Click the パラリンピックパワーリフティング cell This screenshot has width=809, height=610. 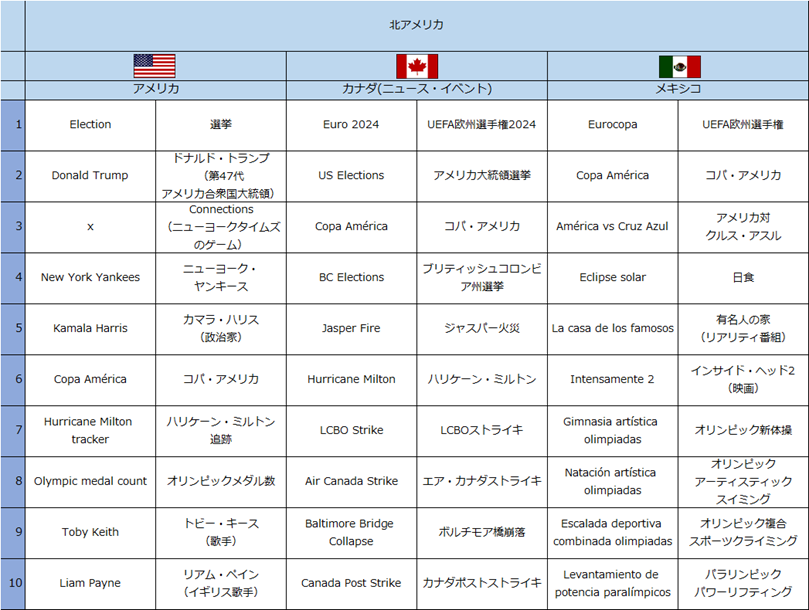(743, 583)
